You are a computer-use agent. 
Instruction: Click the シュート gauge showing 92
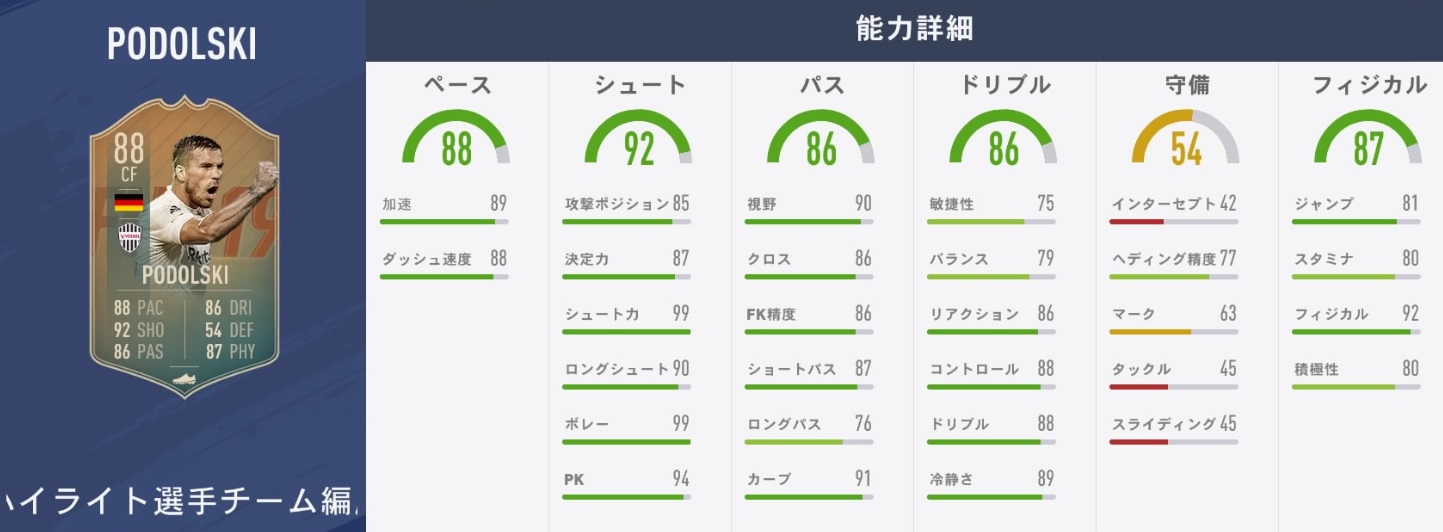click(x=639, y=140)
